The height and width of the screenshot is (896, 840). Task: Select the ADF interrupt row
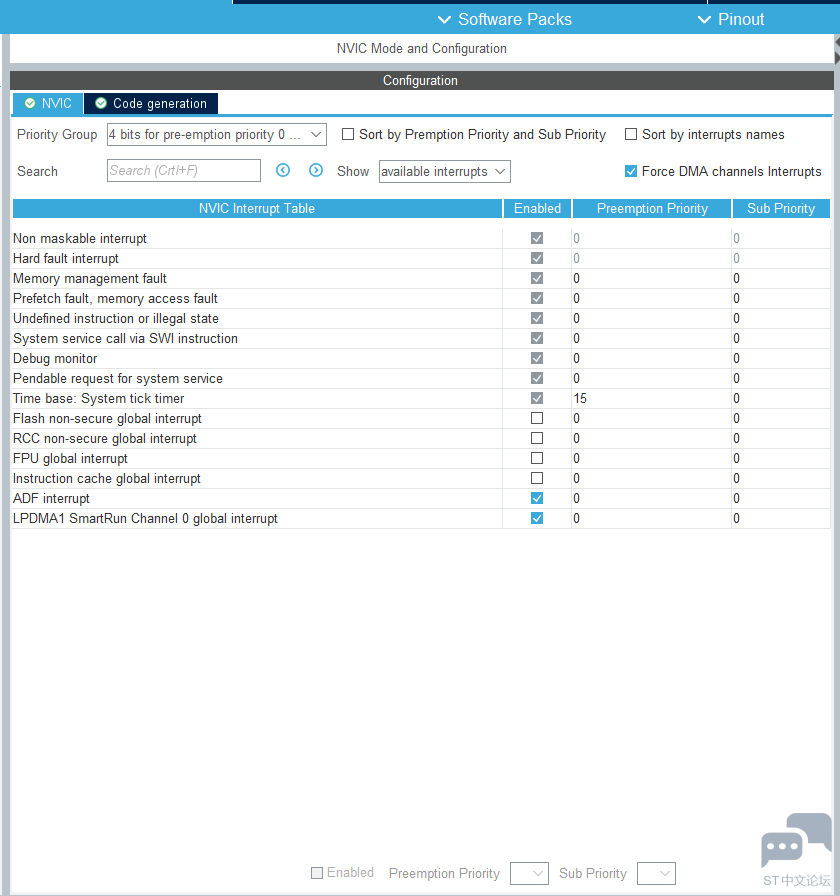click(x=421, y=498)
